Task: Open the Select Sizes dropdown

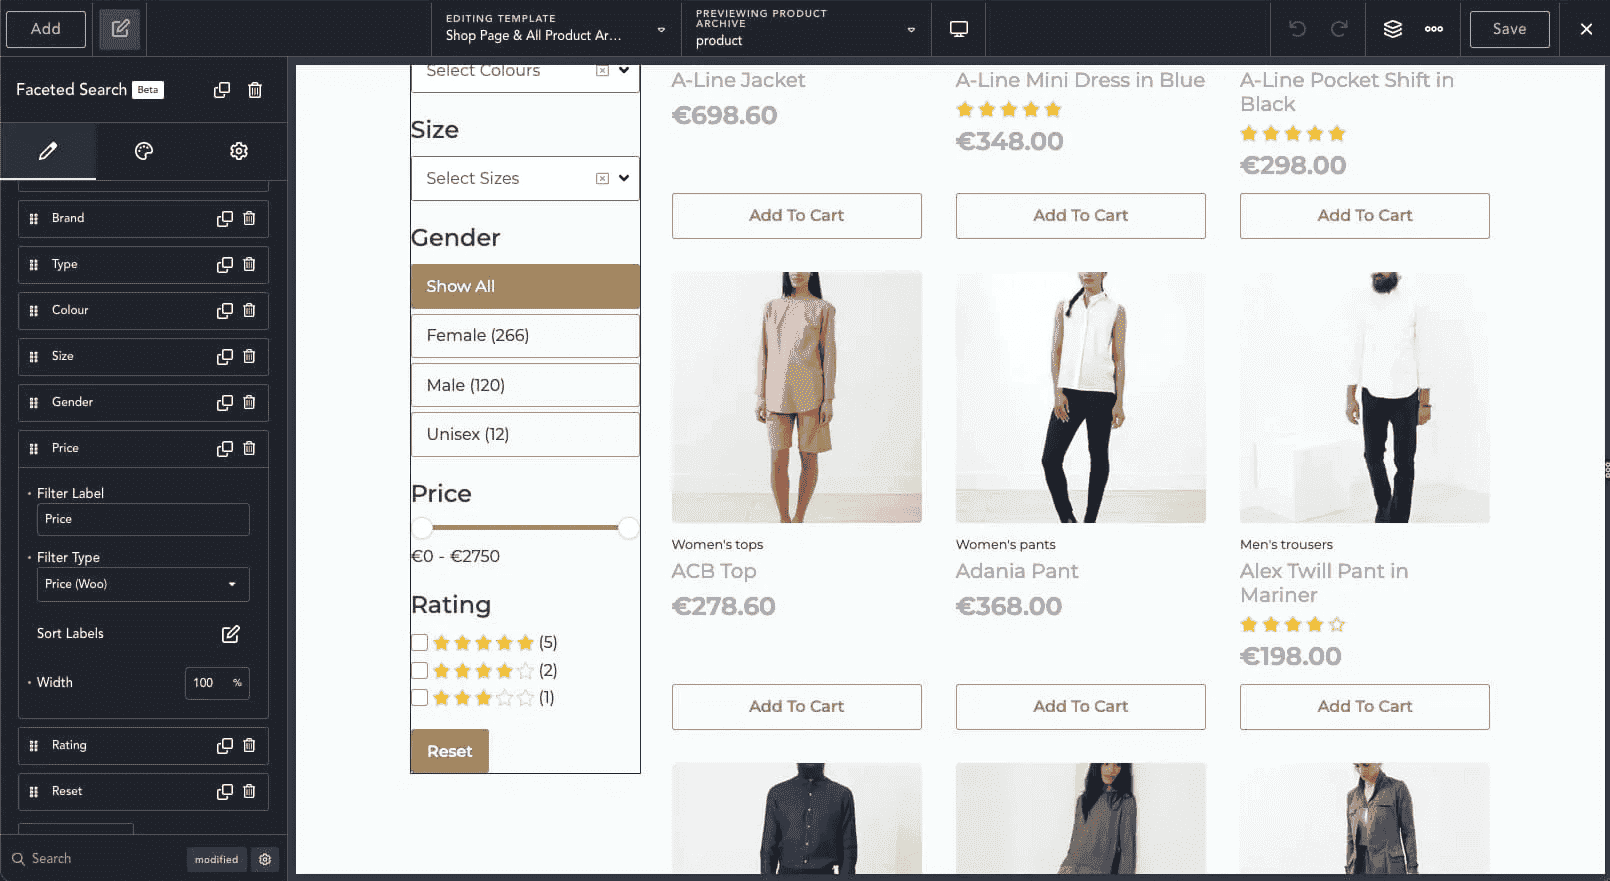Action: (525, 178)
